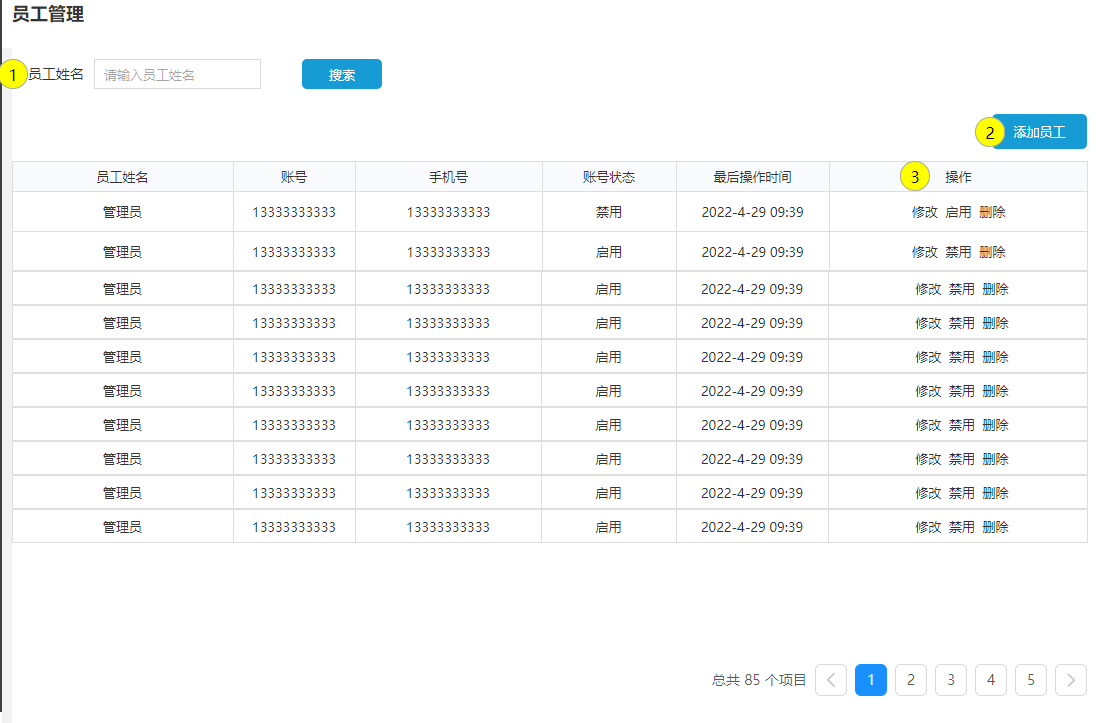1096x723 pixels.
Task: Delete the first 管理员 via 删除
Action: (x=992, y=211)
